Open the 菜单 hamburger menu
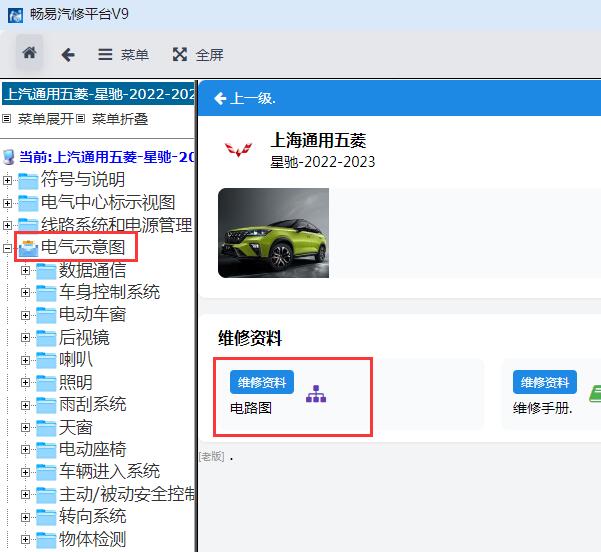Screen dimensions: 601x552 tap(123, 54)
